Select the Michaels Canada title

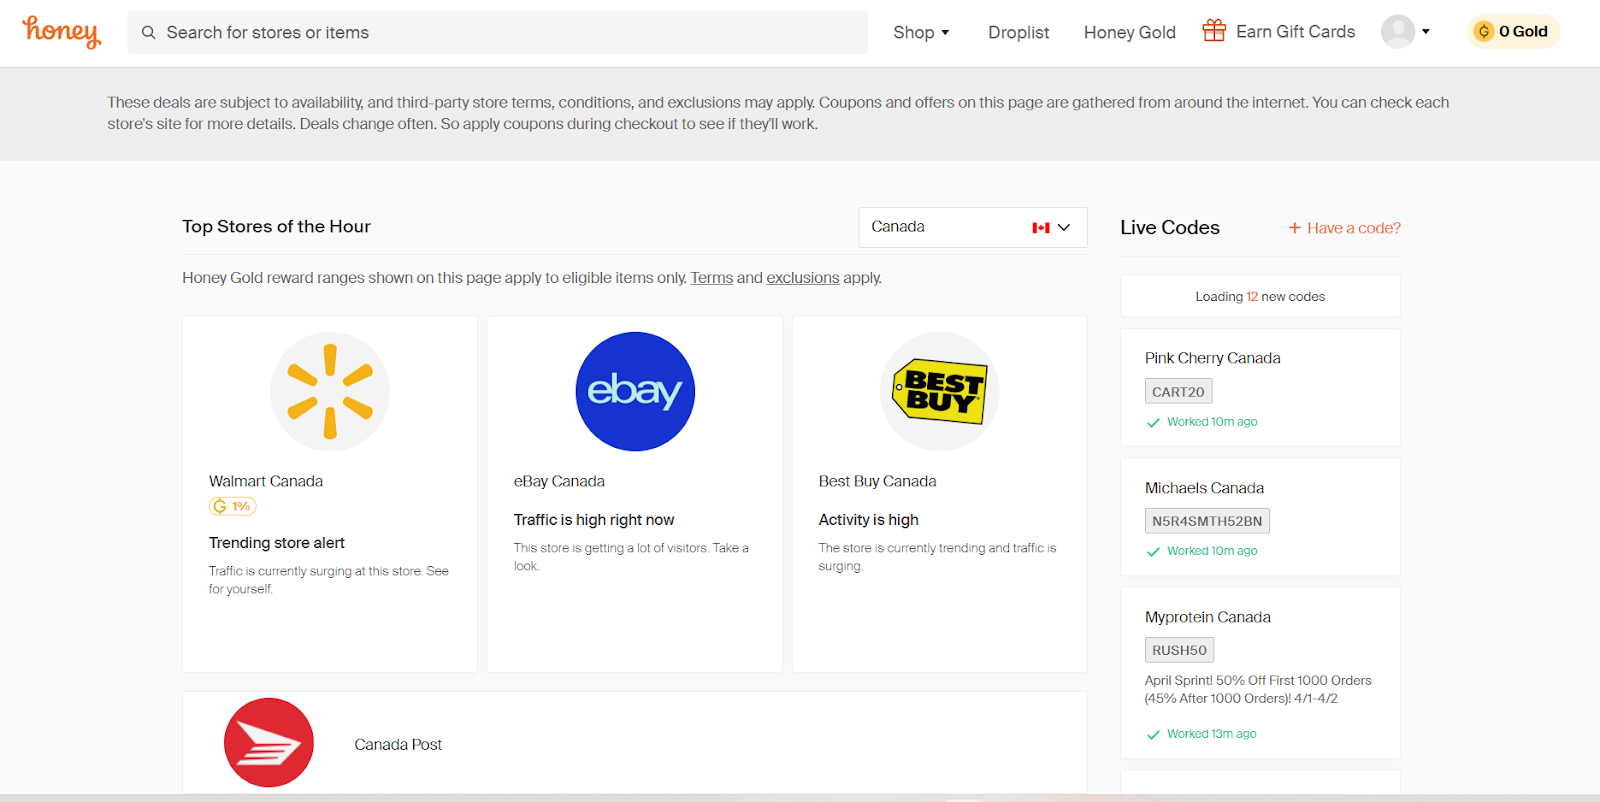(1205, 488)
